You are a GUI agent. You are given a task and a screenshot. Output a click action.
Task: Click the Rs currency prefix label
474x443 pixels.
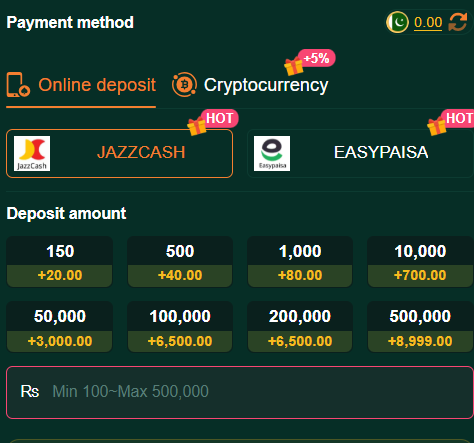pyautogui.click(x=30, y=391)
